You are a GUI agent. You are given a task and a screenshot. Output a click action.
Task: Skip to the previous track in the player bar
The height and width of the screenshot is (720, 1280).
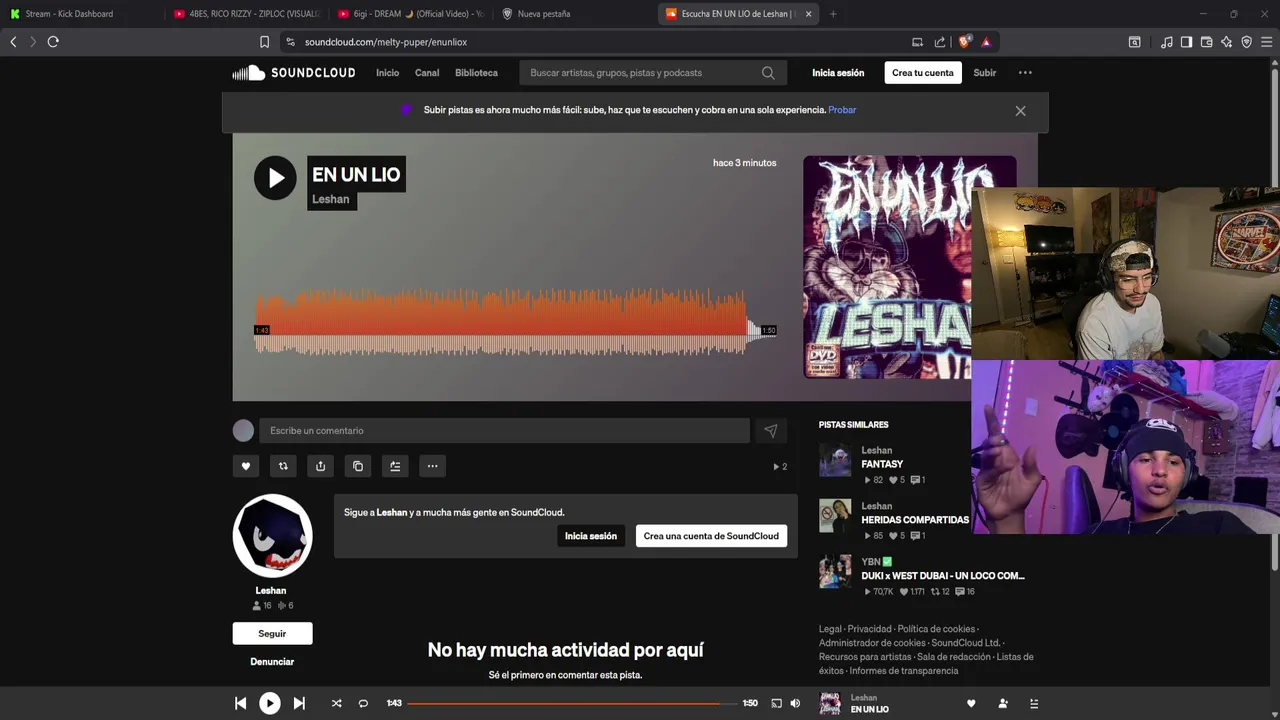point(240,704)
